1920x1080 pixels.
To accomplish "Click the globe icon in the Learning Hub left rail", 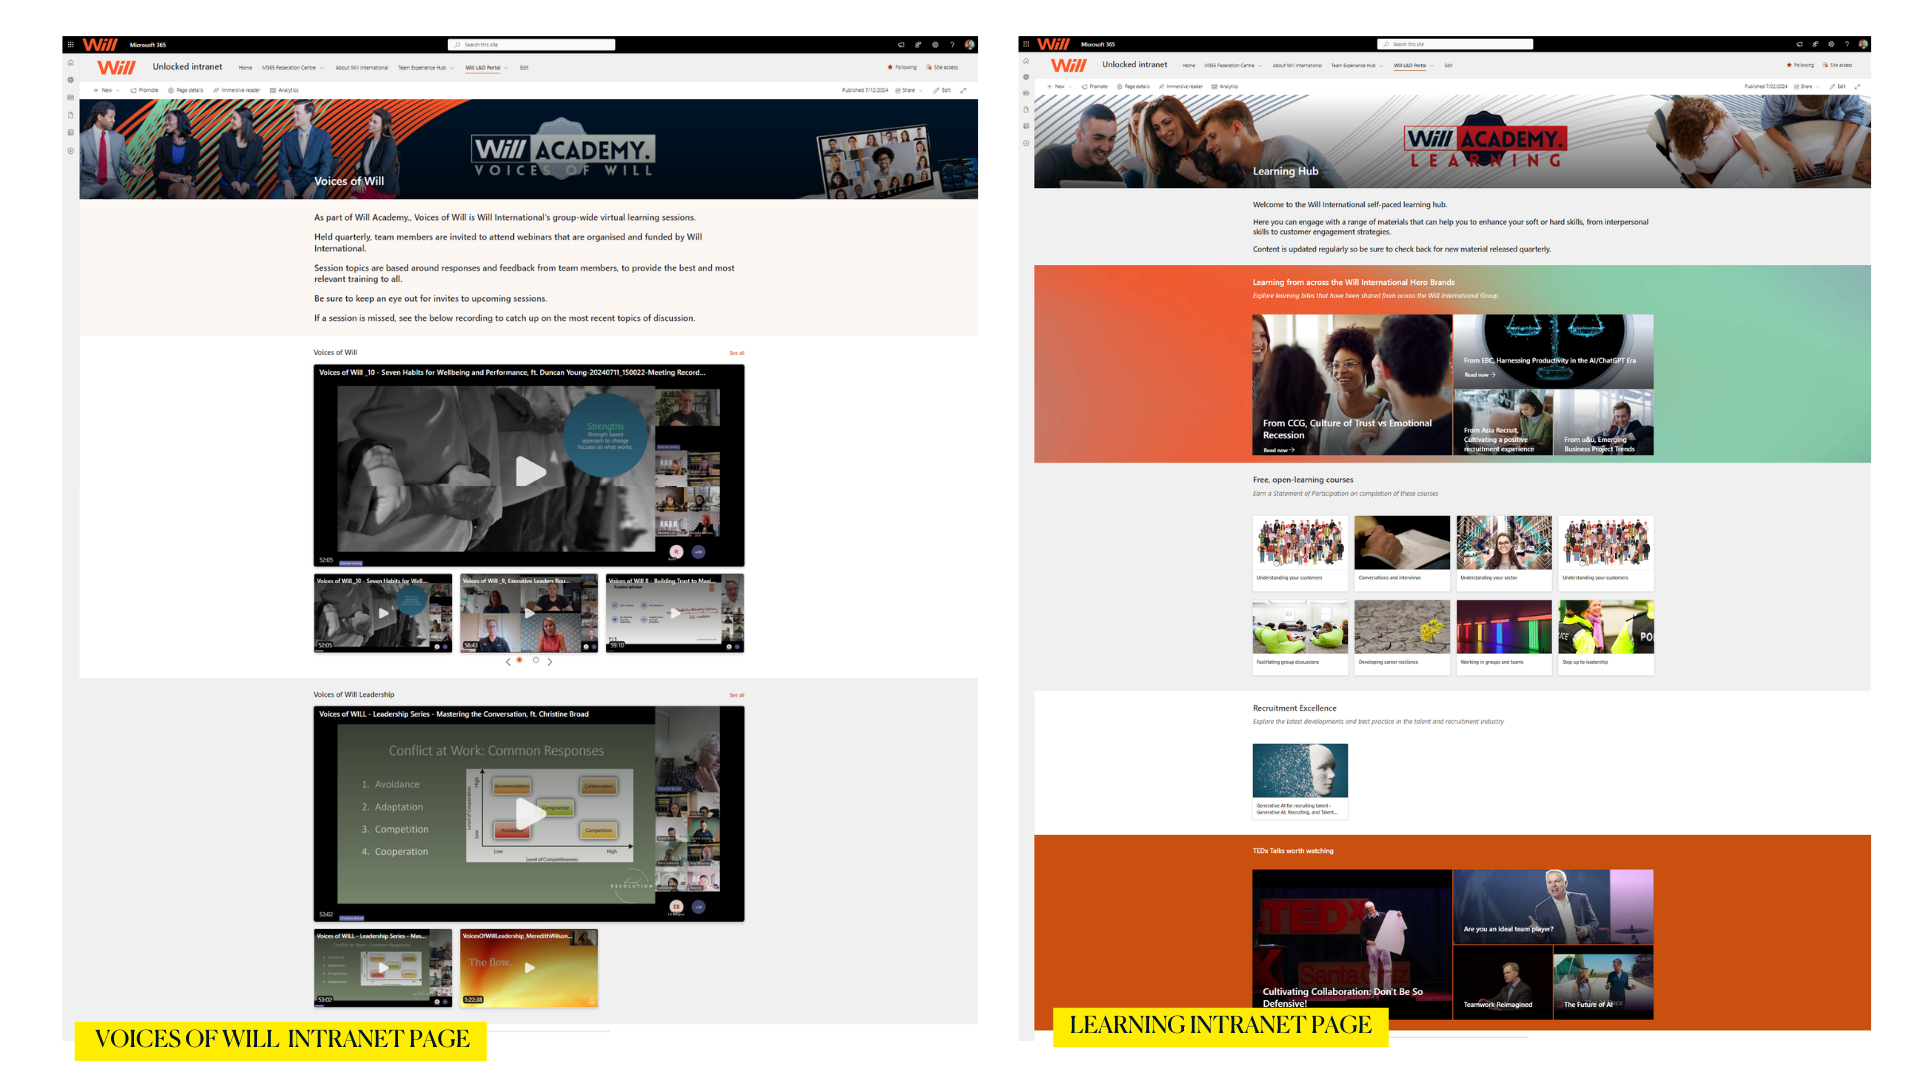I will [x=1026, y=77].
